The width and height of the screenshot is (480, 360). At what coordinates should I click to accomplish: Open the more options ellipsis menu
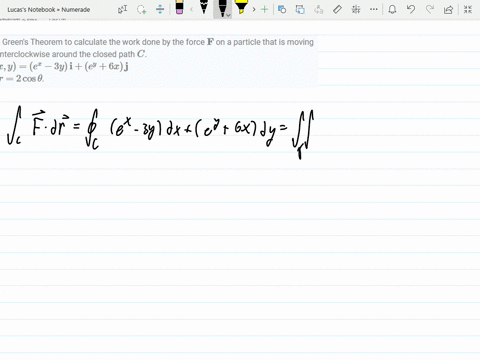click(x=374, y=9)
